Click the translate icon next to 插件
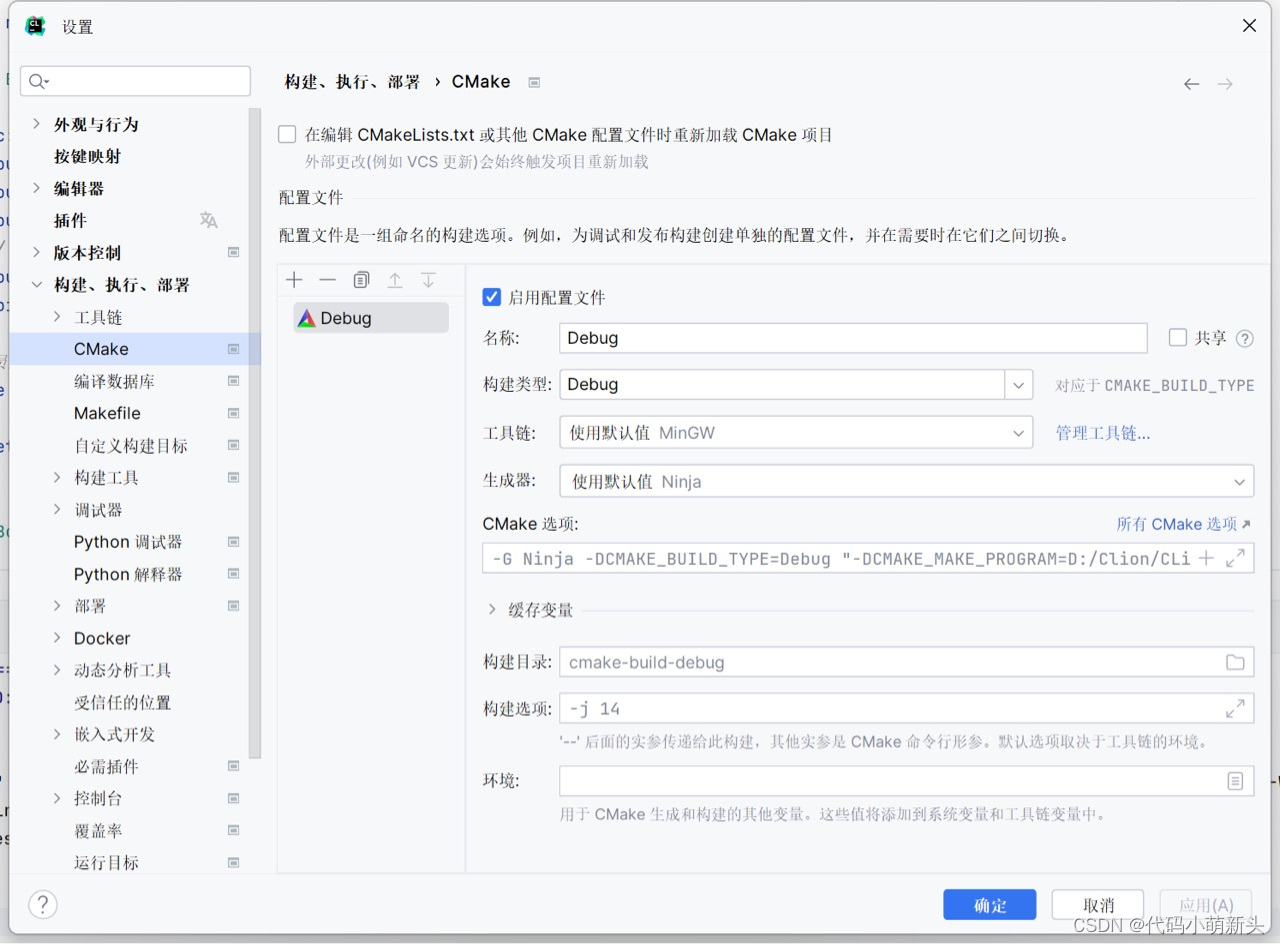 coord(208,220)
